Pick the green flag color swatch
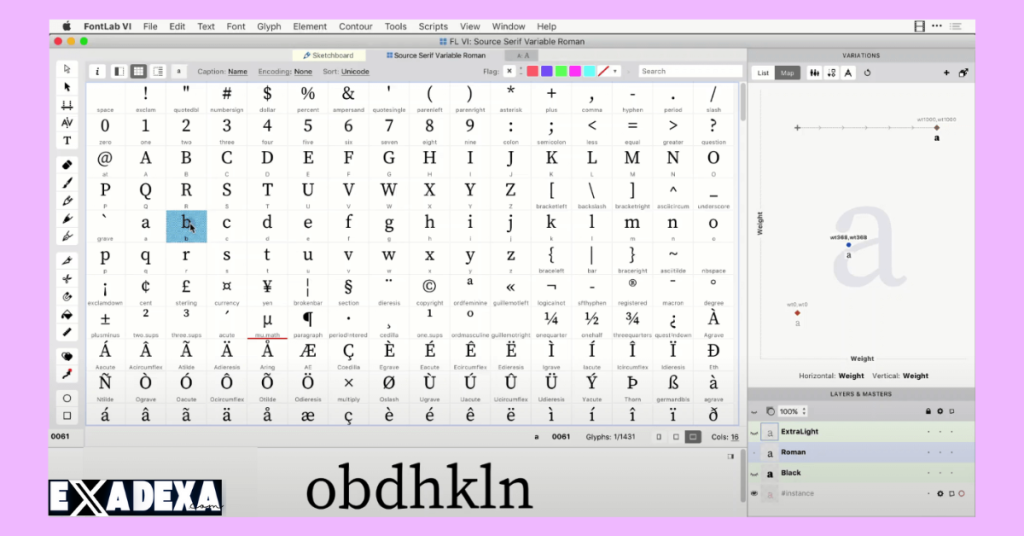This screenshot has width=1024, height=536. point(561,71)
